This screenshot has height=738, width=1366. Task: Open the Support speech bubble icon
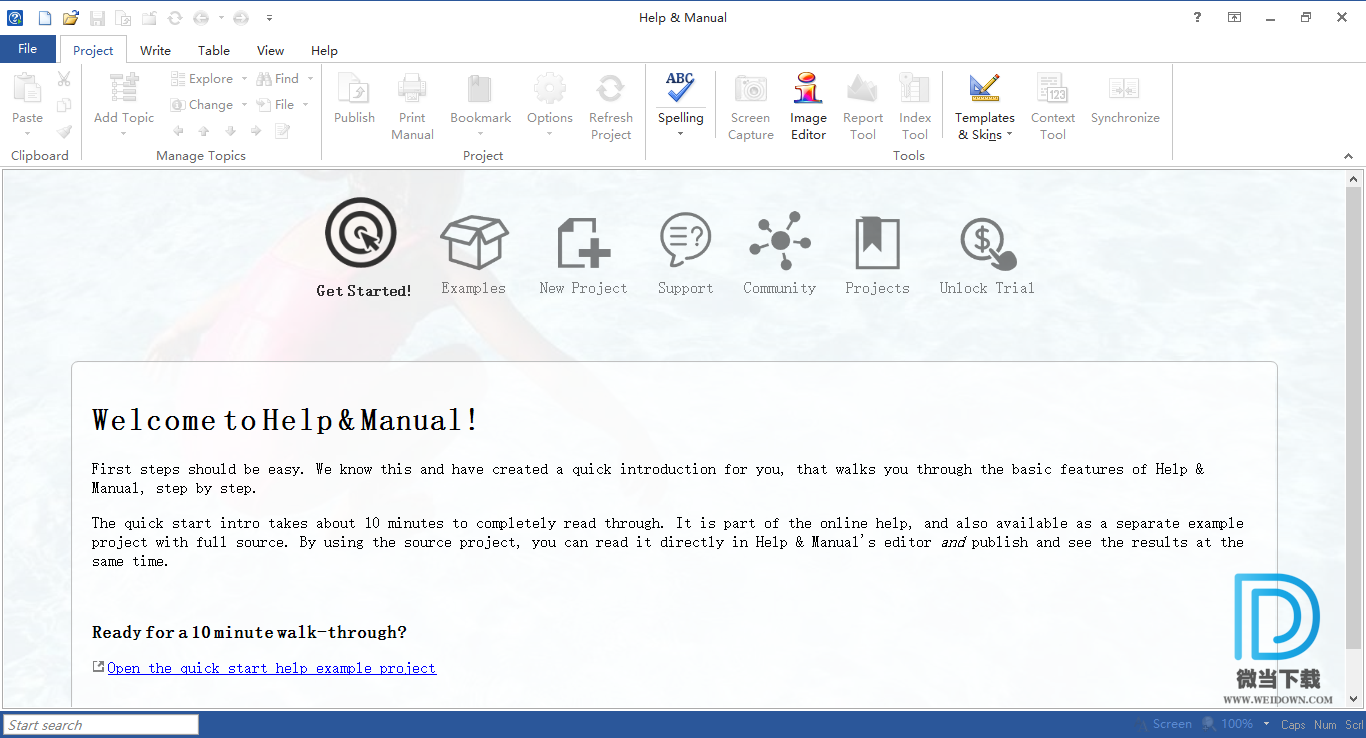685,241
